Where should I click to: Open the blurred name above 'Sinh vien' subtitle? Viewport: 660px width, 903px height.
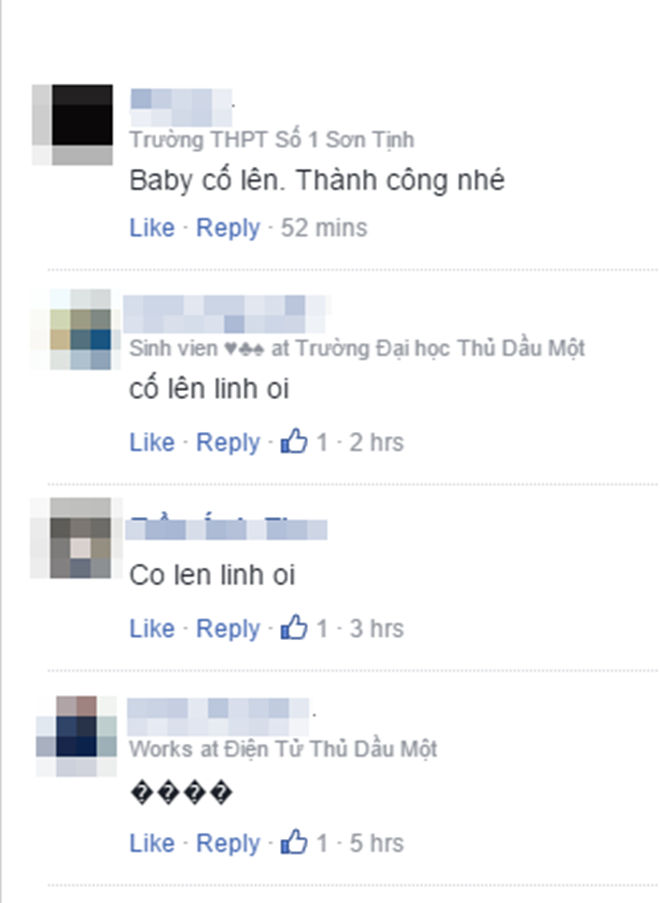coord(225,314)
